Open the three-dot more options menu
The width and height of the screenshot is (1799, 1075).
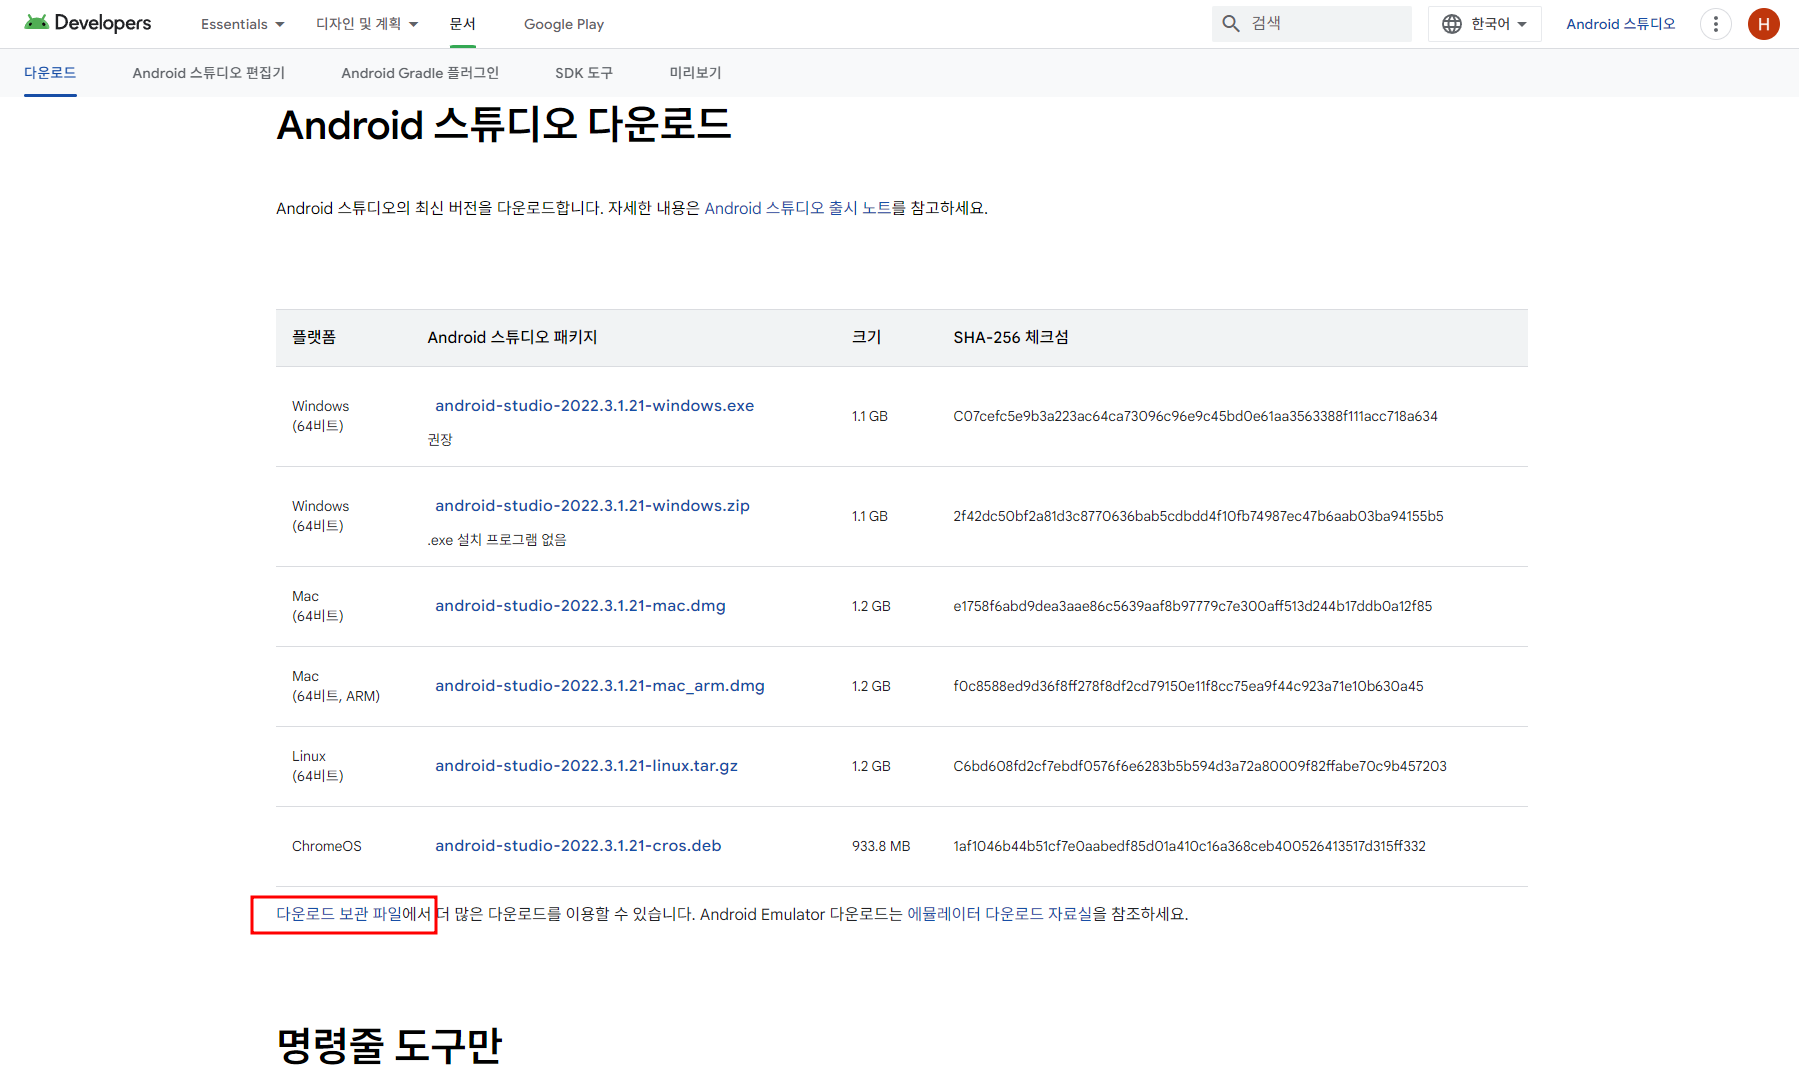1716,24
